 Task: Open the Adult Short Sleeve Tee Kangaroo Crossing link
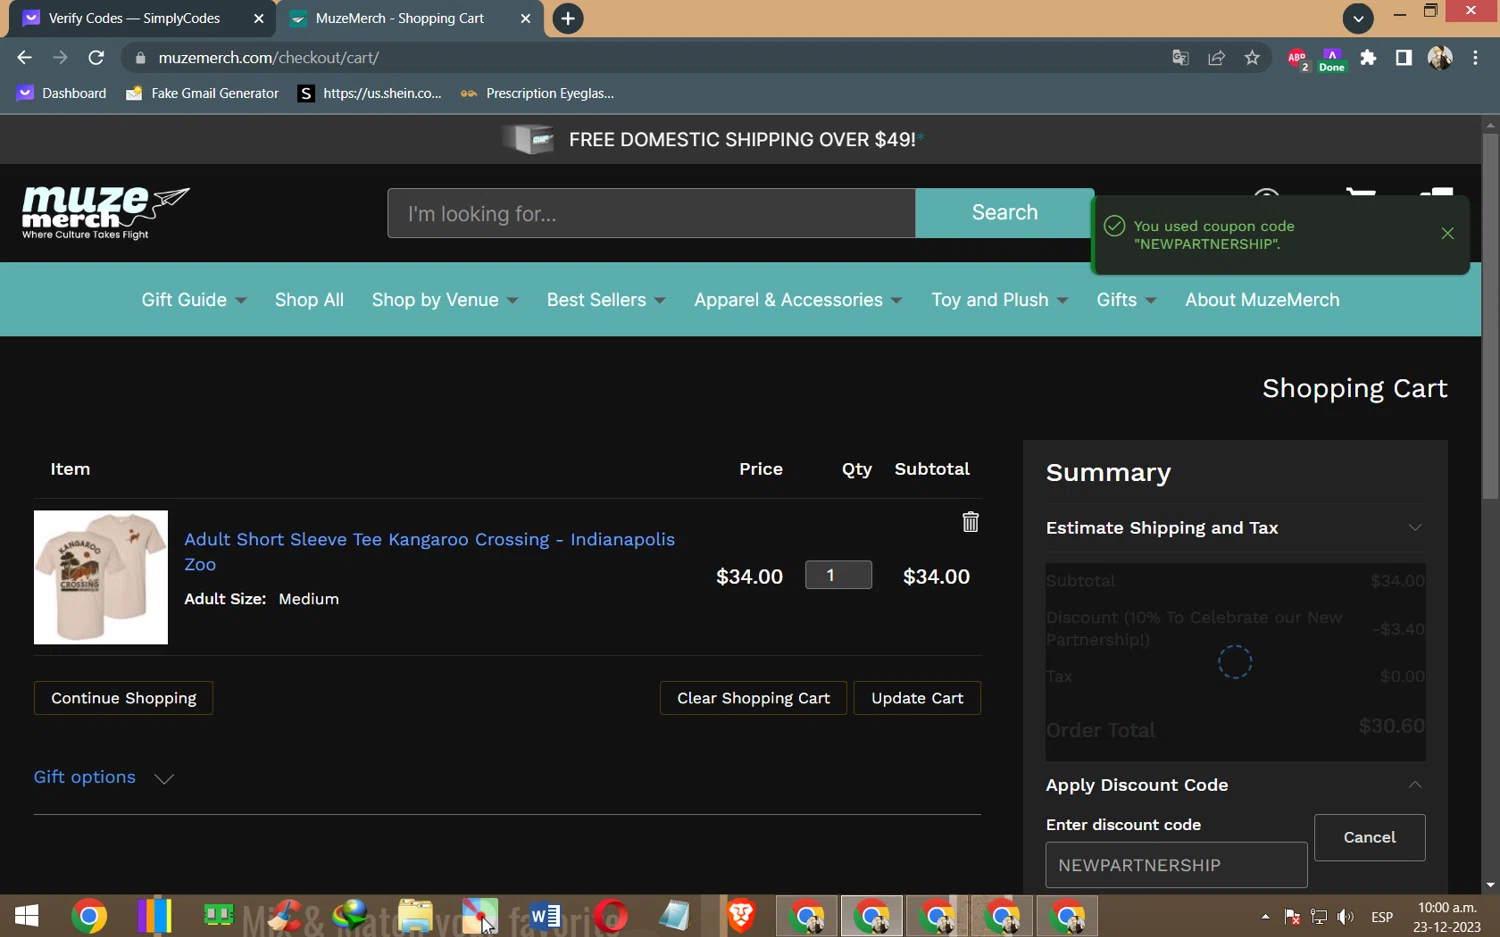tap(429, 551)
